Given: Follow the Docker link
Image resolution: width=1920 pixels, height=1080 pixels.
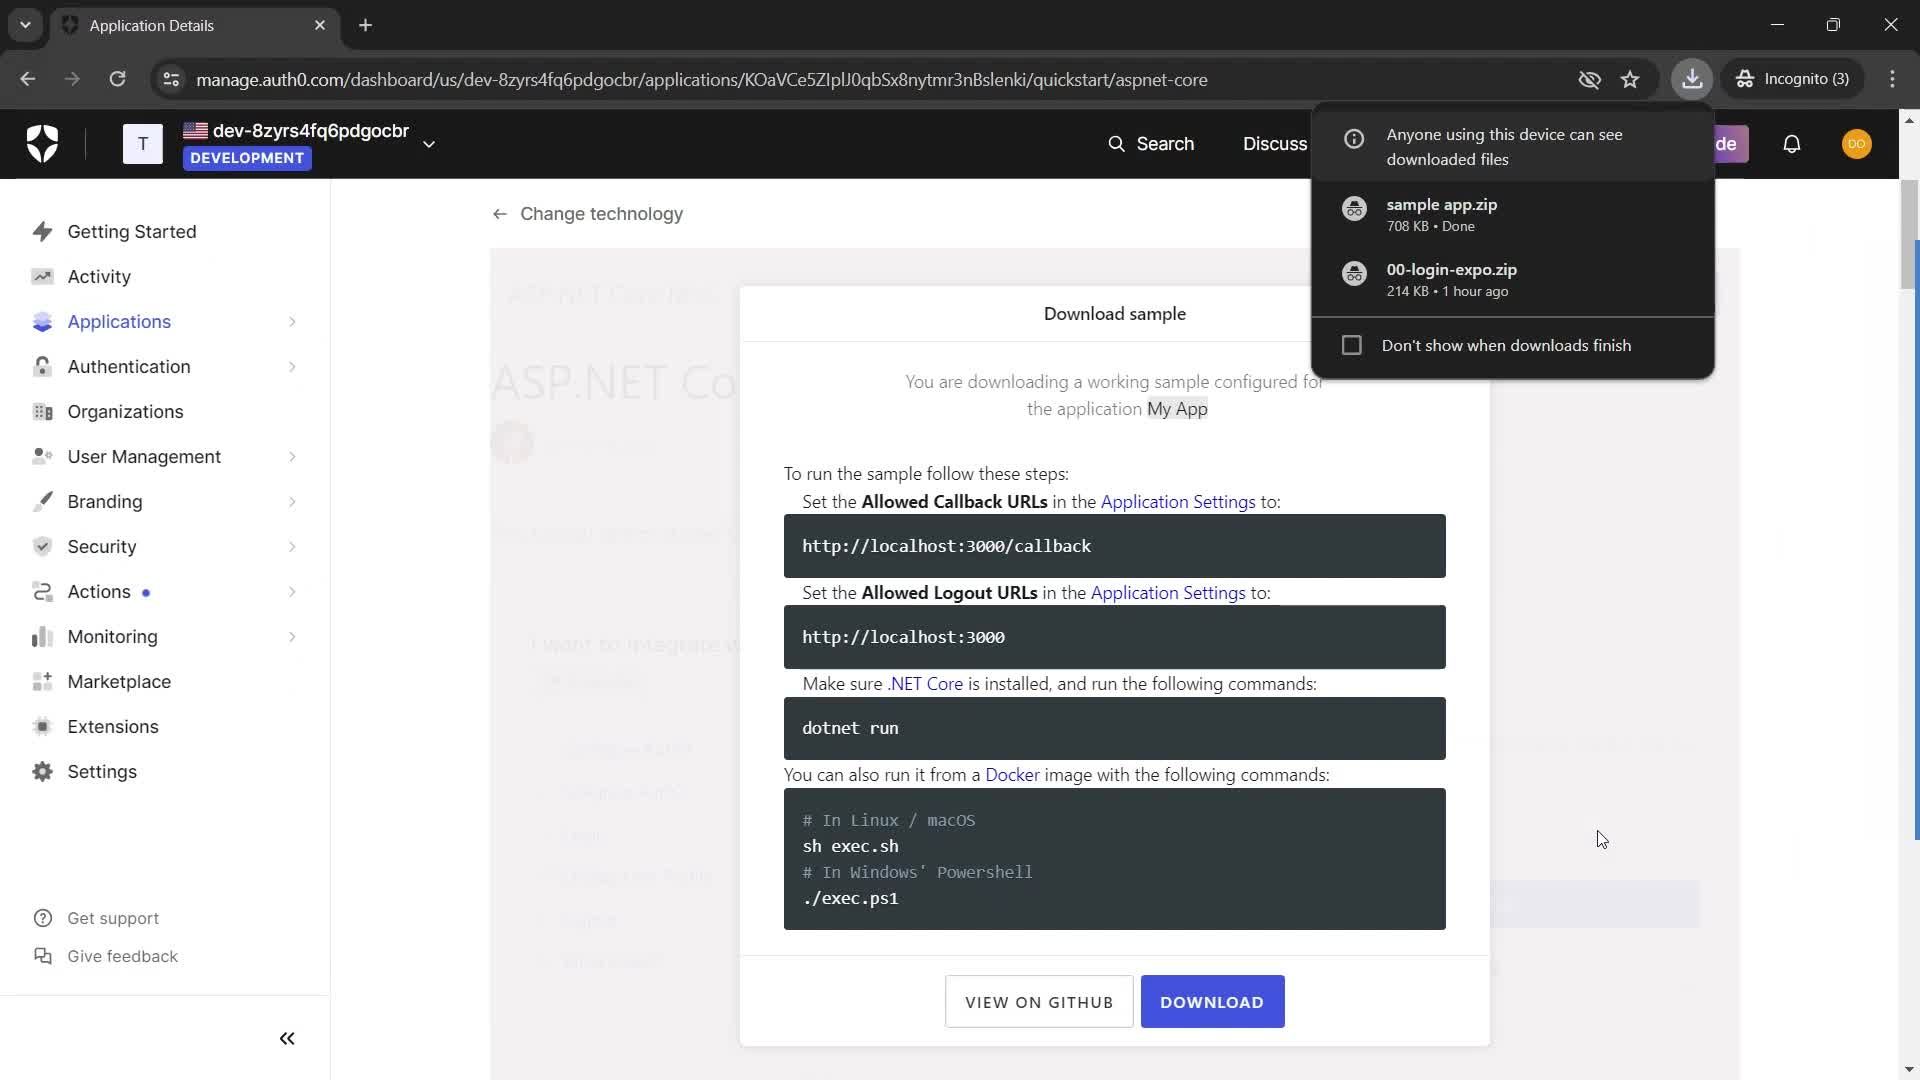Looking at the screenshot, I should (1012, 775).
